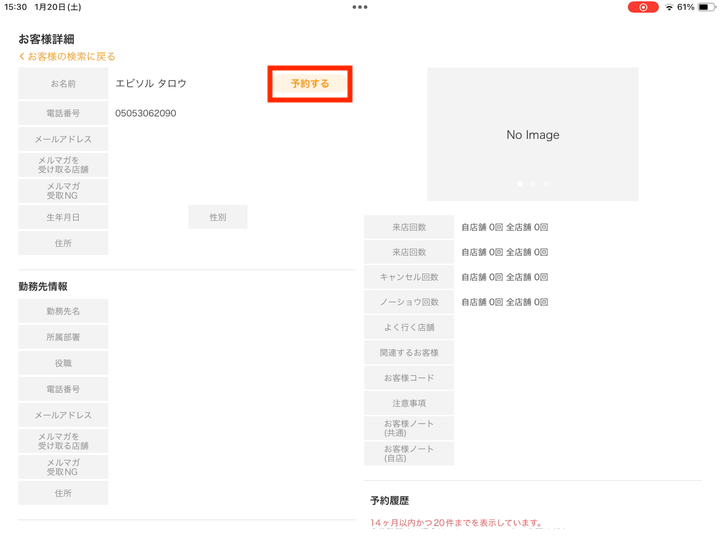Go back via お客様の検索に戻る link

click(x=67, y=56)
